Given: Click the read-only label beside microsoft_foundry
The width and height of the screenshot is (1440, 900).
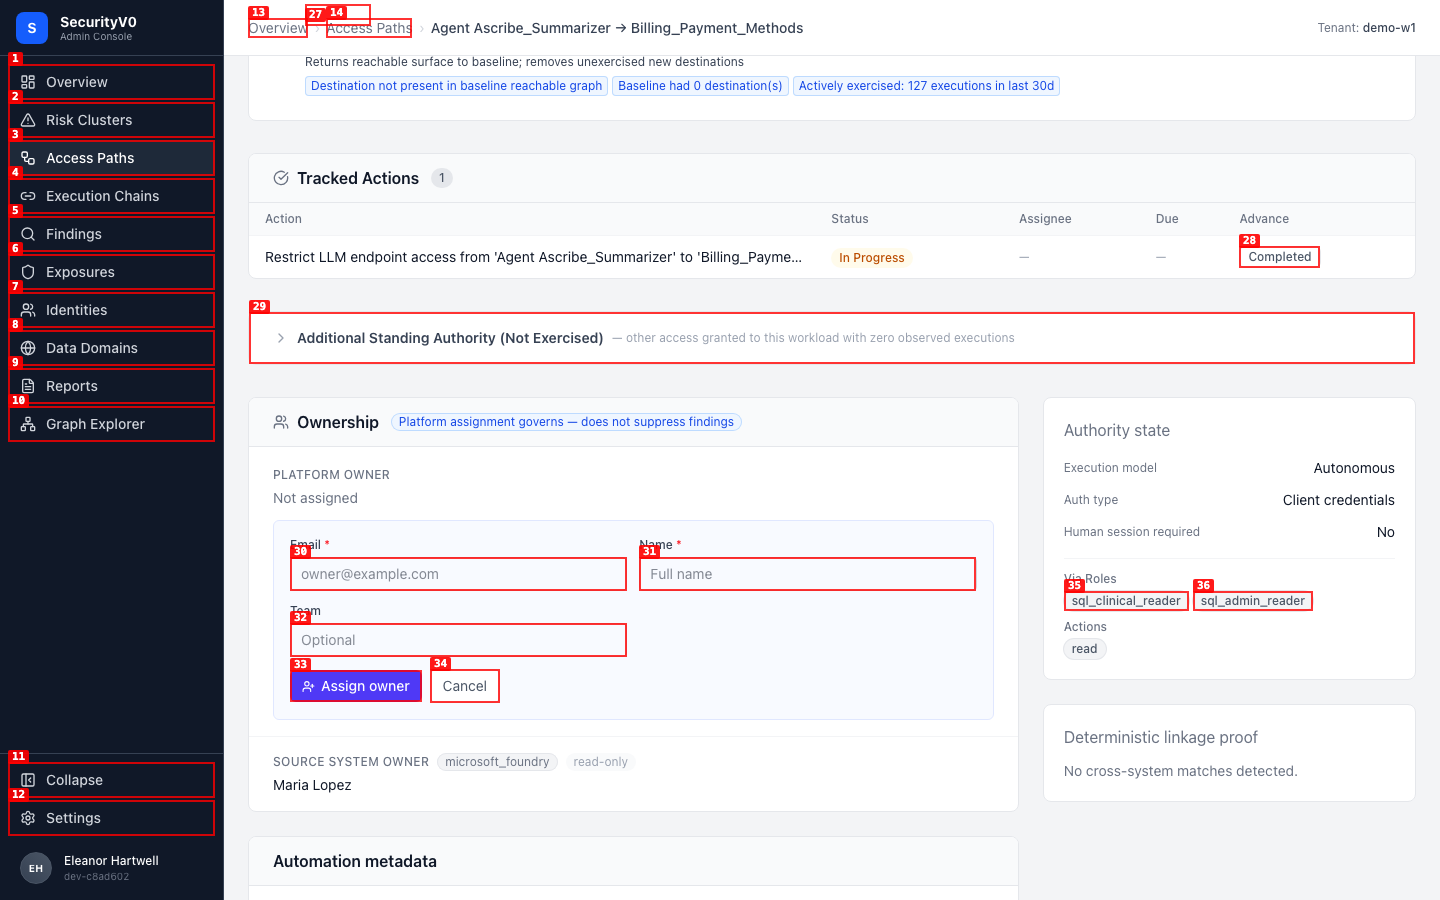Looking at the screenshot, I should click(600, 762).
